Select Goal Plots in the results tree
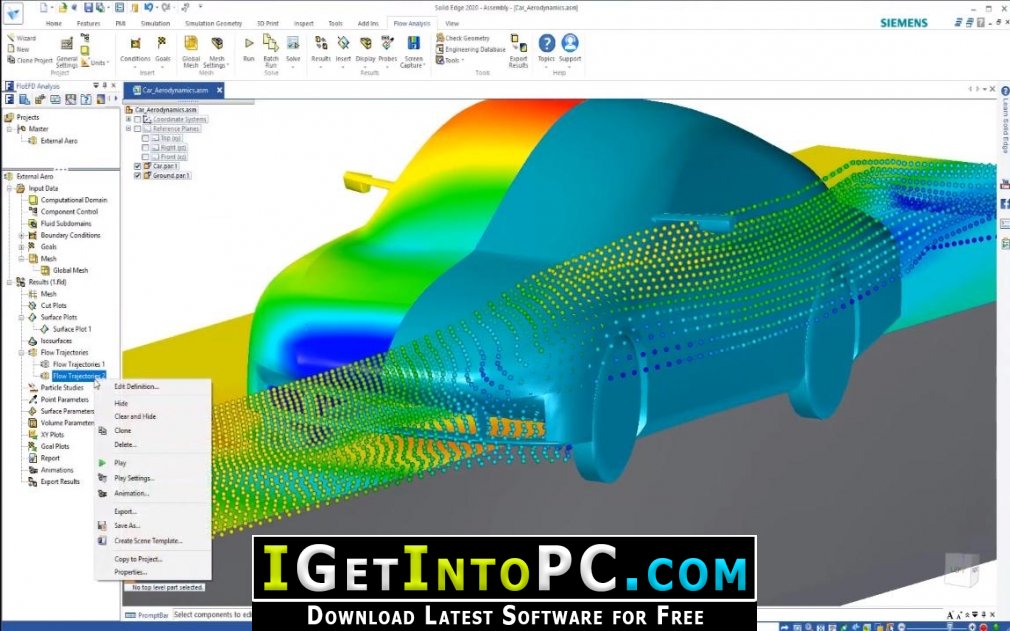 point(49,446)
